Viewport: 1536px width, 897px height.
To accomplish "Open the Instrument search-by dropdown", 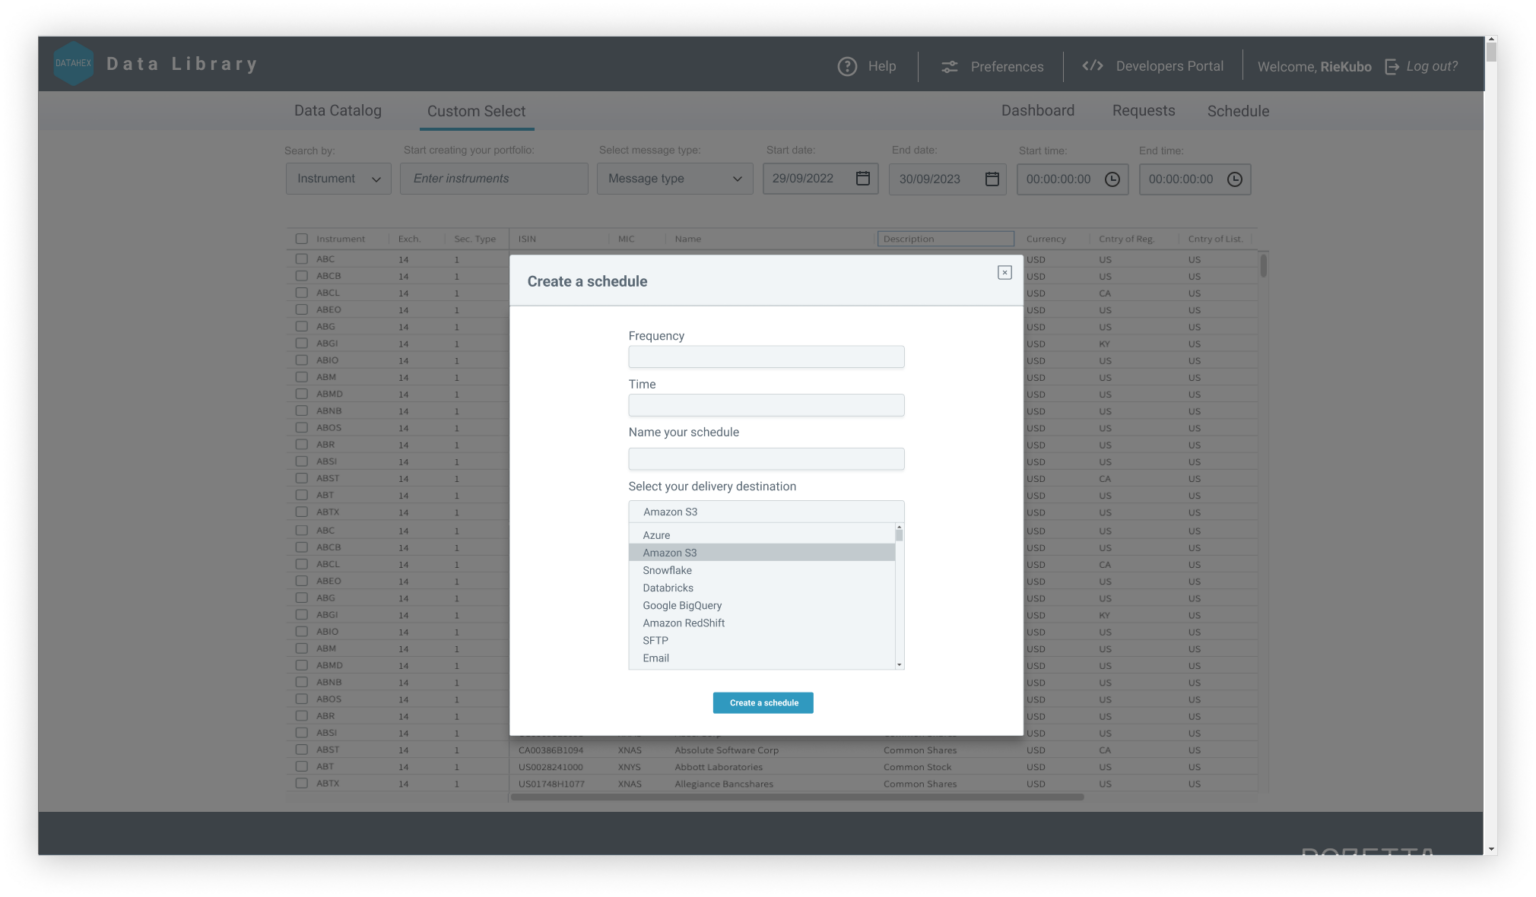I will click(338, 179).
